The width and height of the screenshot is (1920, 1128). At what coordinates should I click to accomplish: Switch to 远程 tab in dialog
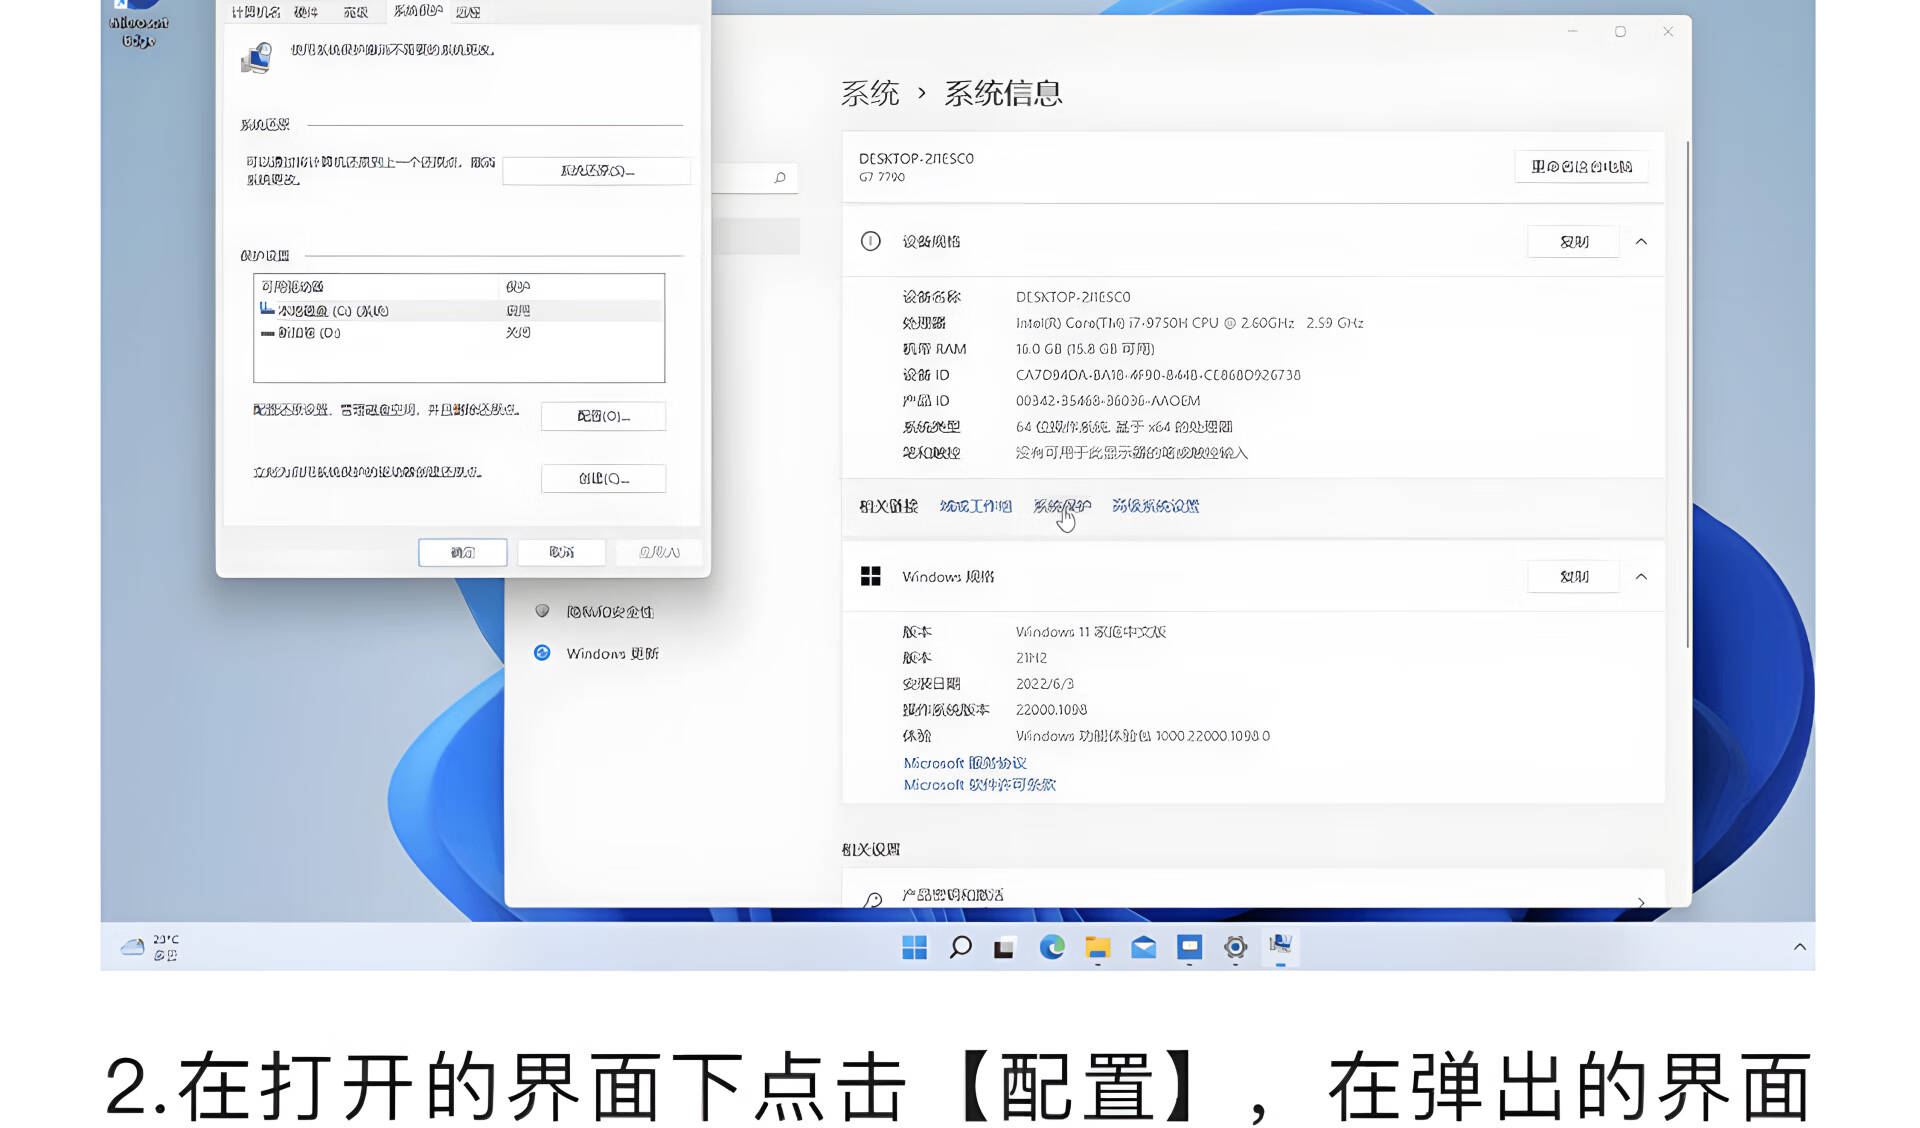tap(468, 12)
